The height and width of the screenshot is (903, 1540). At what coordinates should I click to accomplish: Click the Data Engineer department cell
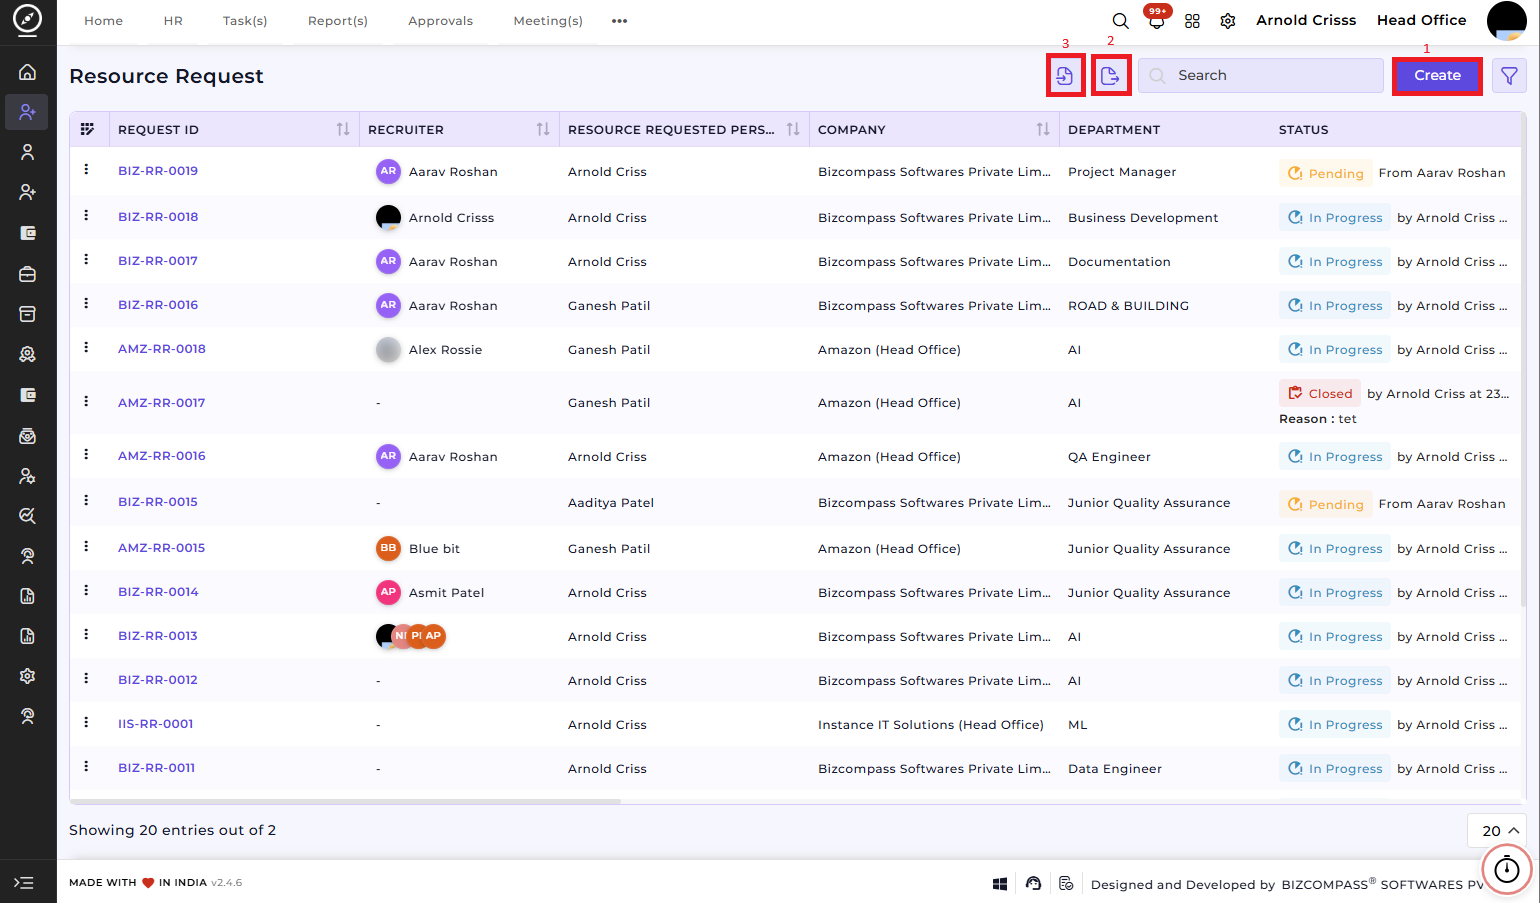(x=1115, y=769)
